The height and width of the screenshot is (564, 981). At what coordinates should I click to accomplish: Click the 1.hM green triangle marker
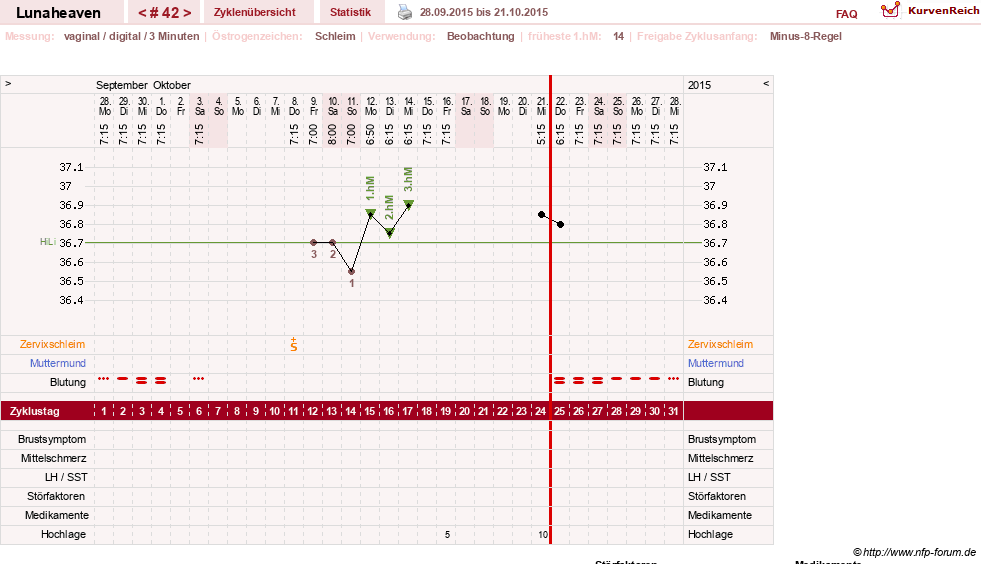370,212
